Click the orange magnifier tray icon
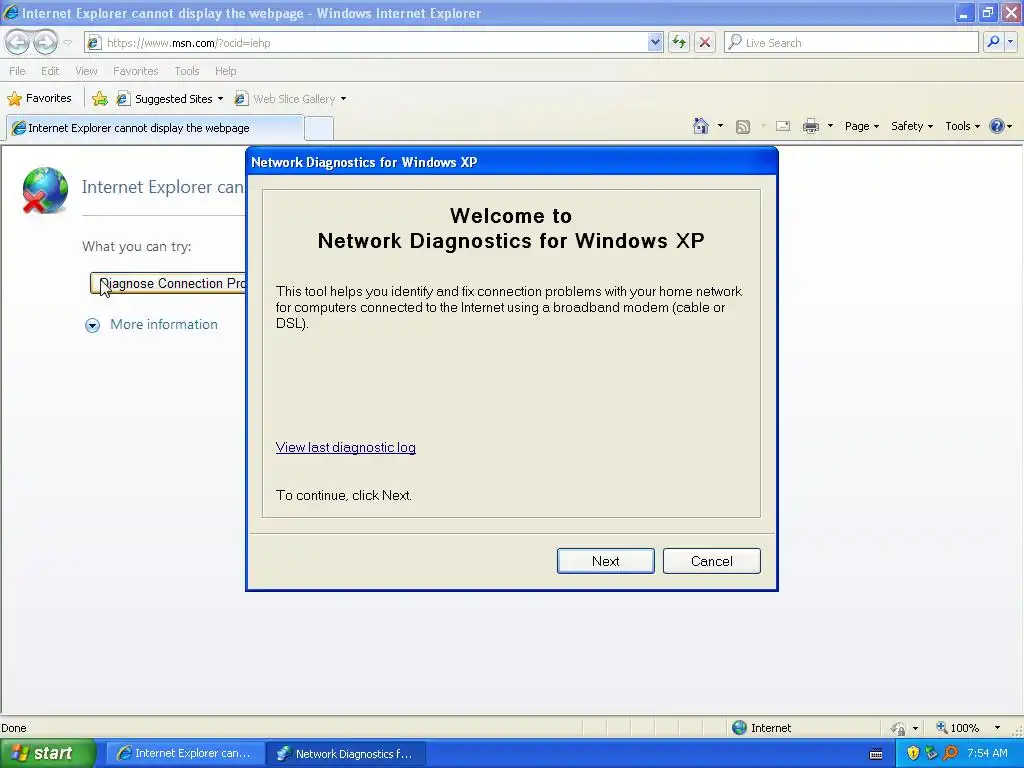Image resolution: width=1024 pixels, height=768 pixels. [950, 753]
